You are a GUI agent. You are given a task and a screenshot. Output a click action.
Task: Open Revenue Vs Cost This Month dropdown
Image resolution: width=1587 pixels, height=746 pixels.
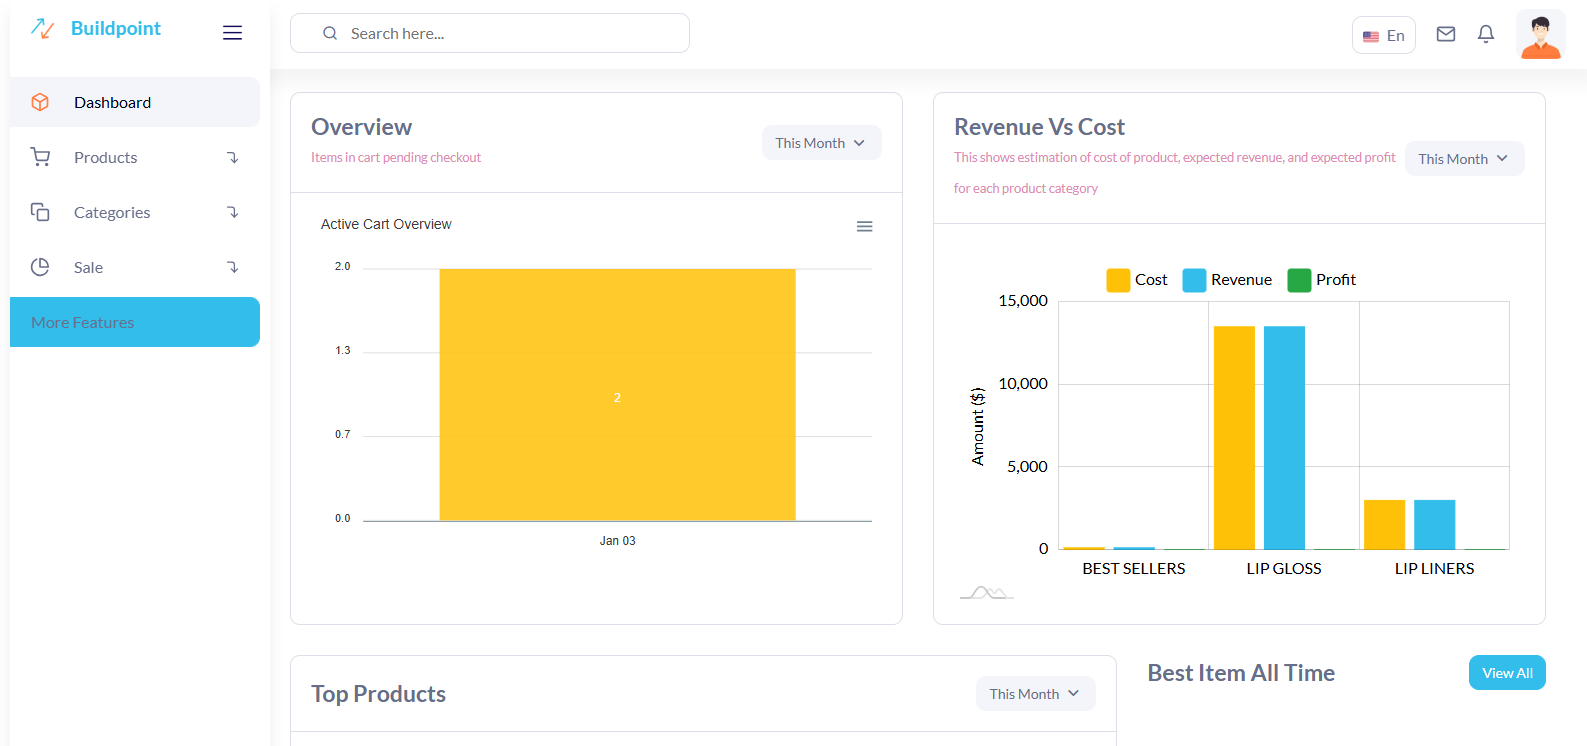[1464, 159]
